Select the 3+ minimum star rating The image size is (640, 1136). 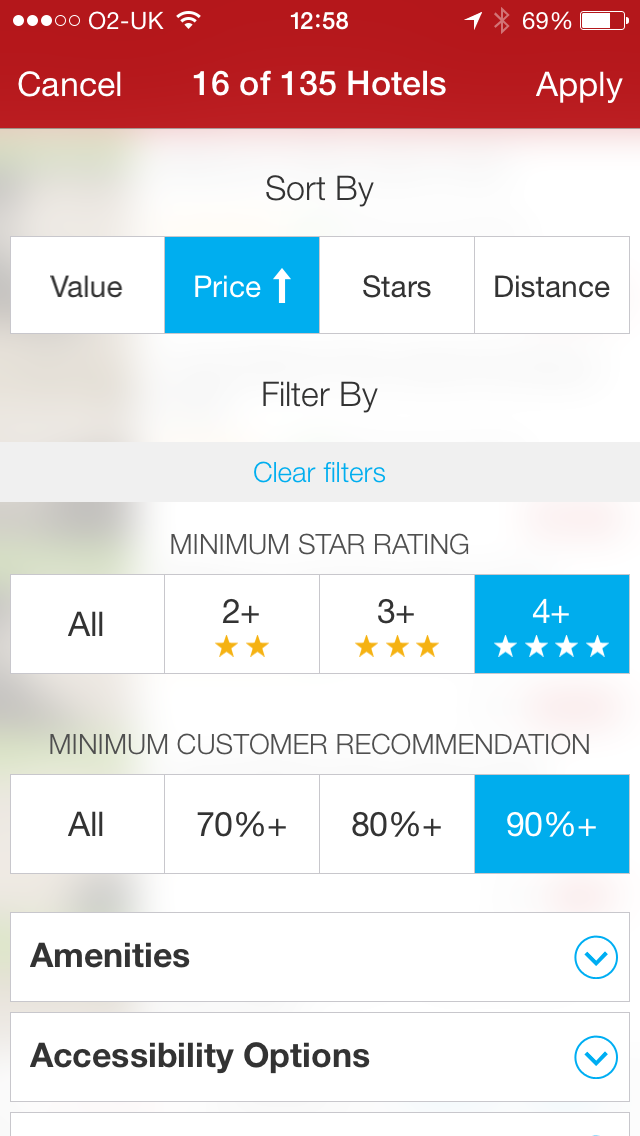click(x=396, y=623)
